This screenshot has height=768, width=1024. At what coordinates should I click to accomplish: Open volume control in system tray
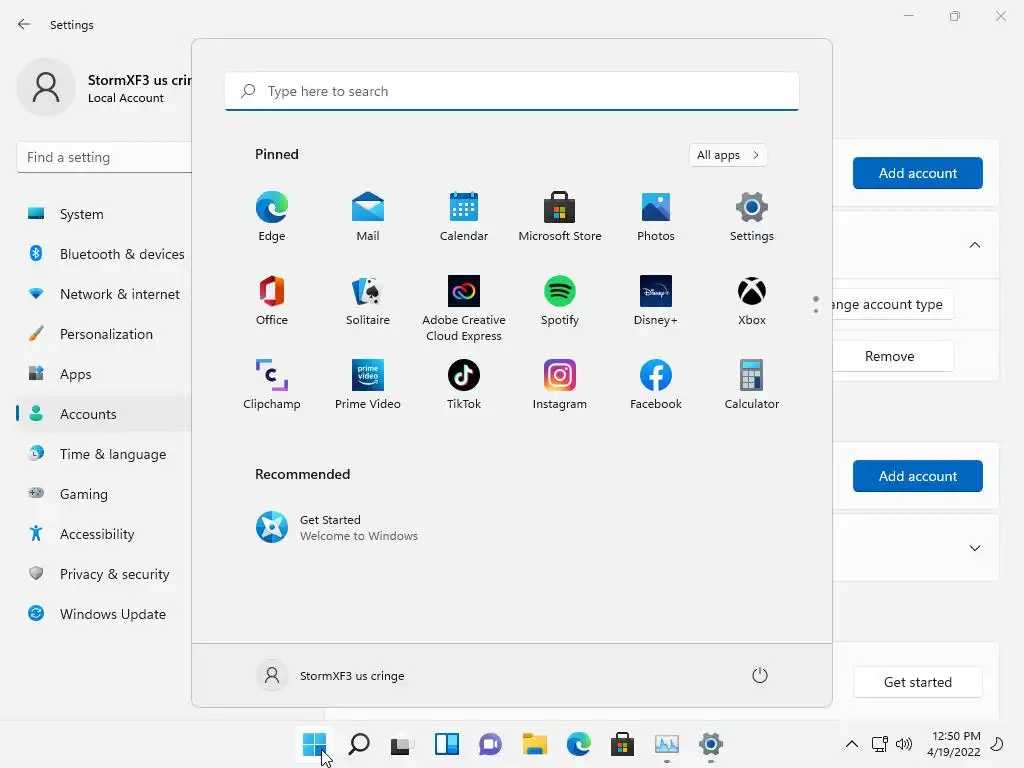click(x=904, y=744)
